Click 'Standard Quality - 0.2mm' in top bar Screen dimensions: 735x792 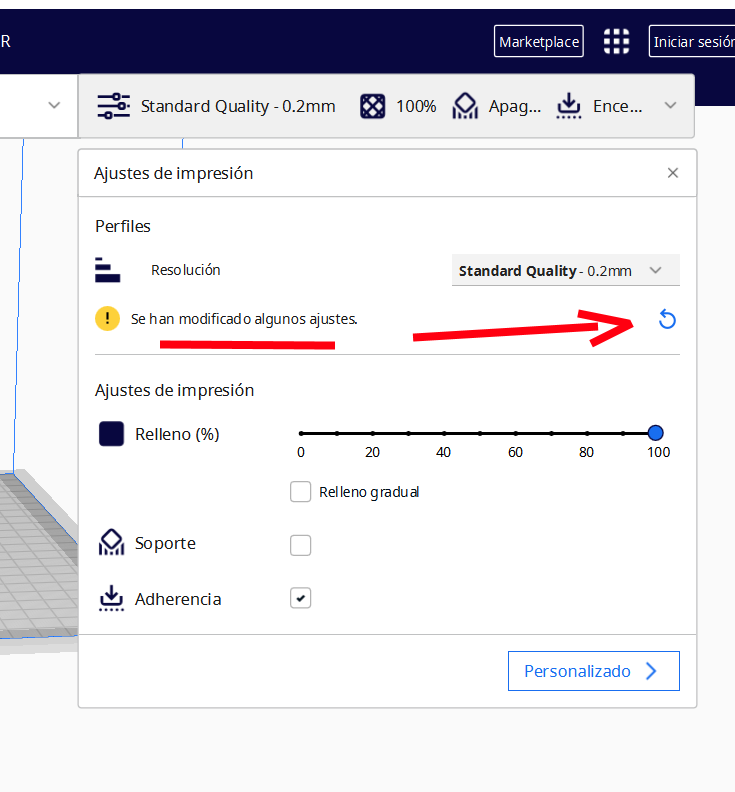point(238,106)
